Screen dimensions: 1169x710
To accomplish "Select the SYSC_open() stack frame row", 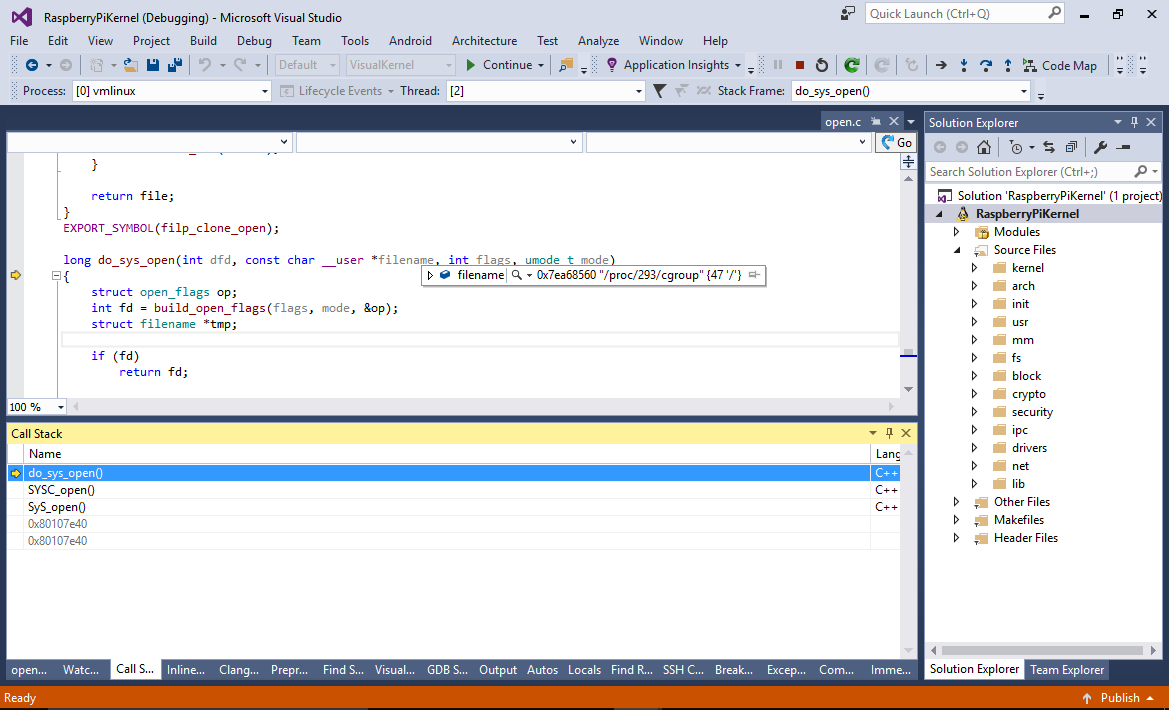I will 438,490.
